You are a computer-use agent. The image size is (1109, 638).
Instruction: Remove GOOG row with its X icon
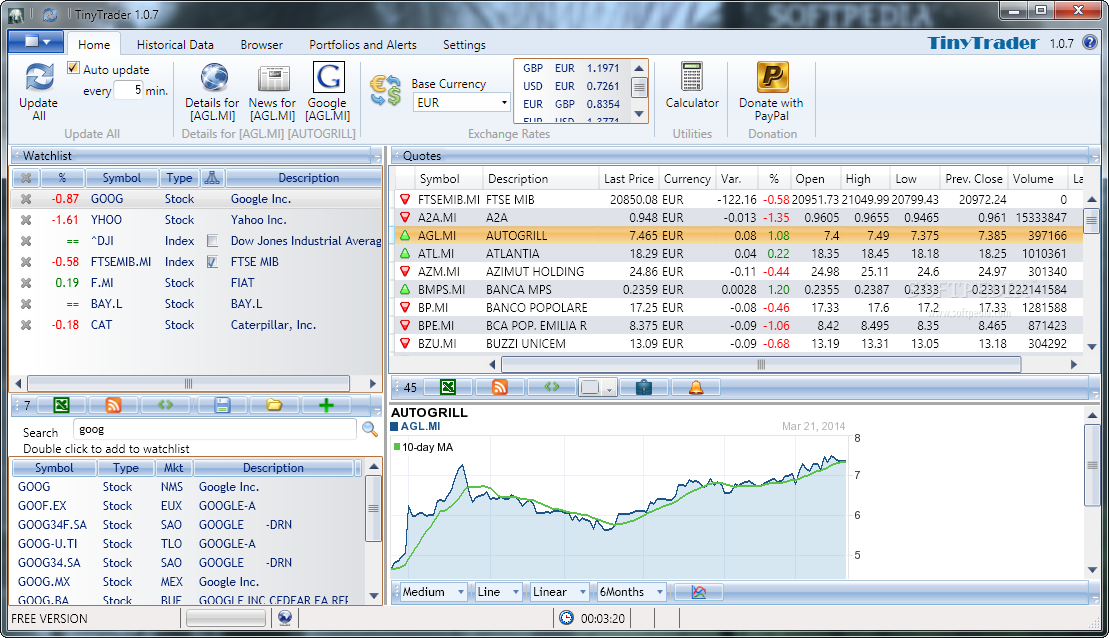26,199
